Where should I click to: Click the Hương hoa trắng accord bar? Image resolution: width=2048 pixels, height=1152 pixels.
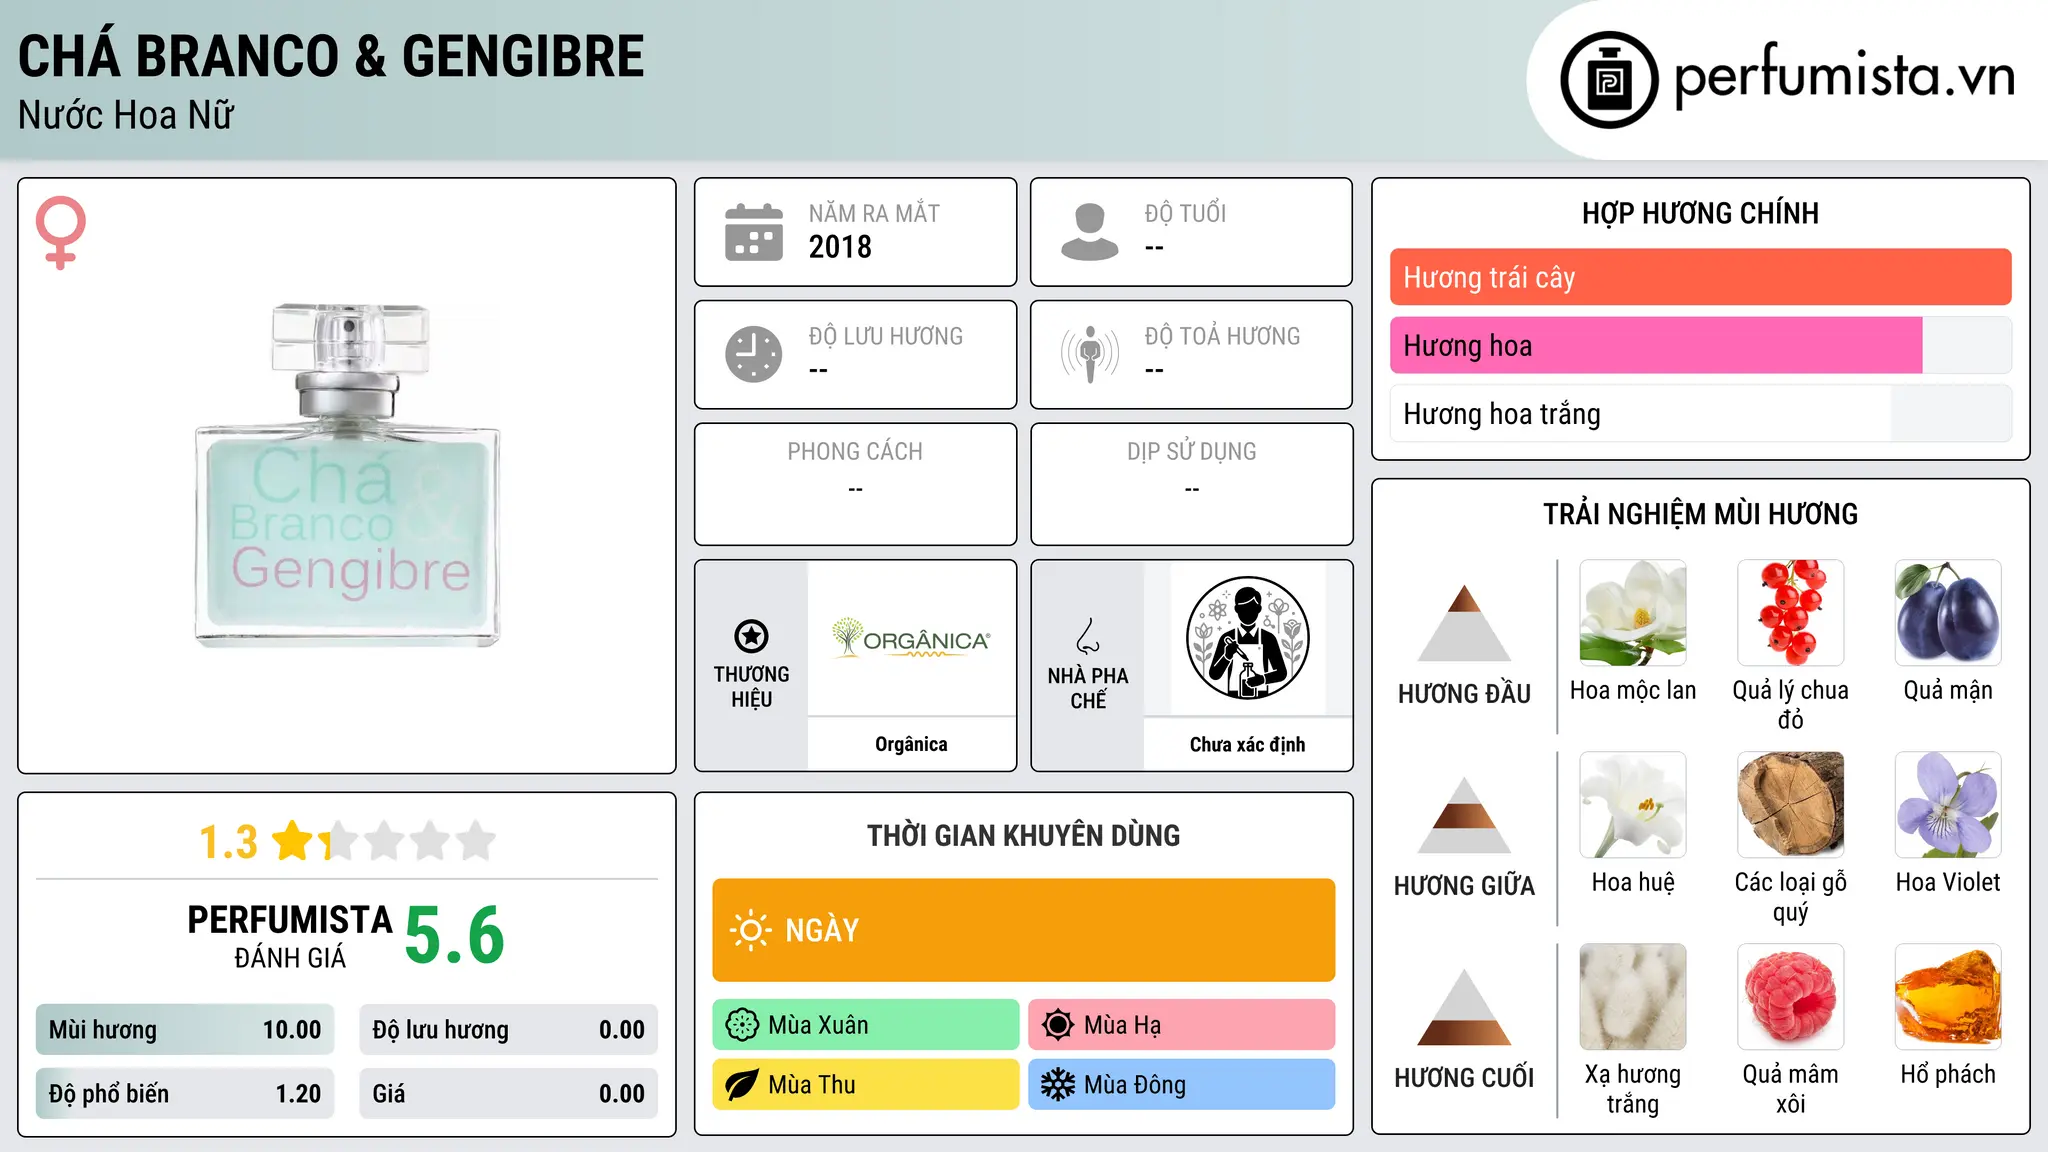1700,413
